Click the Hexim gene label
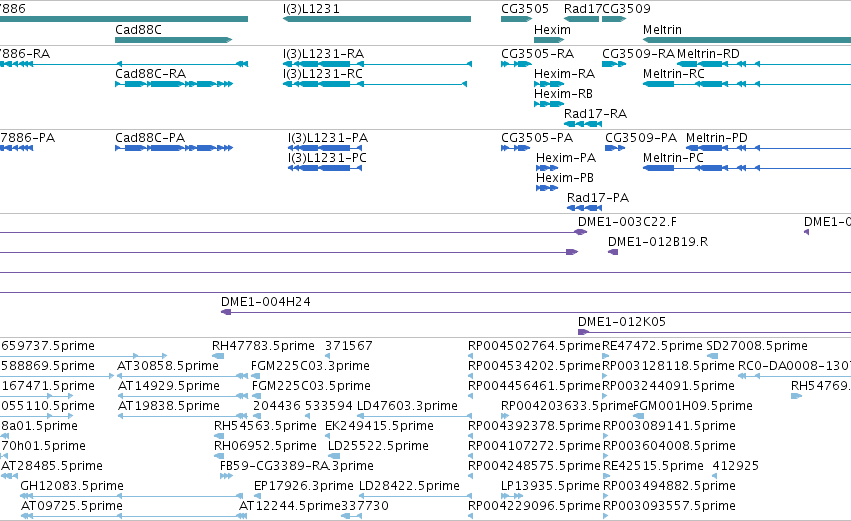The width and height of the screenshot is (851, 521). pyautogui.click(x=552, y=30)
